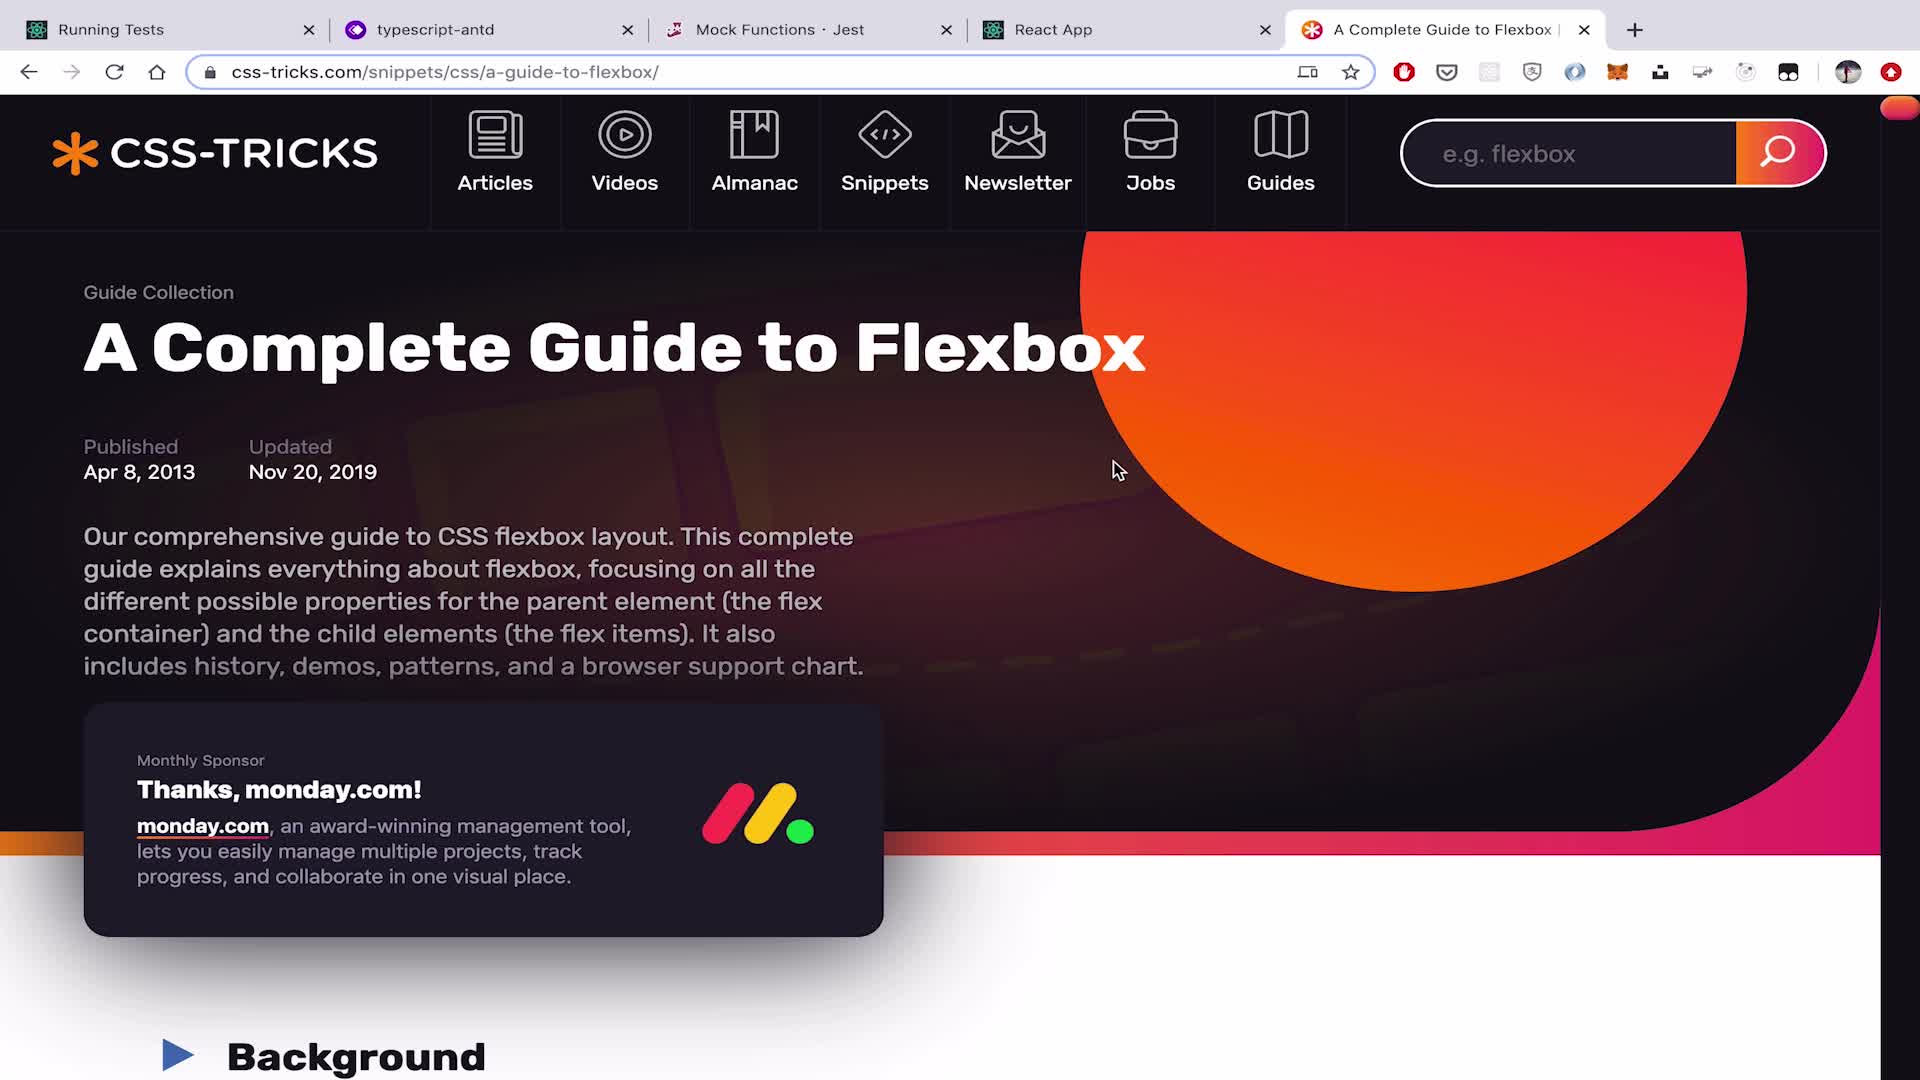Open the Snippets code icon
The image size is (1920, 1080).
click(x=884, y=135)
